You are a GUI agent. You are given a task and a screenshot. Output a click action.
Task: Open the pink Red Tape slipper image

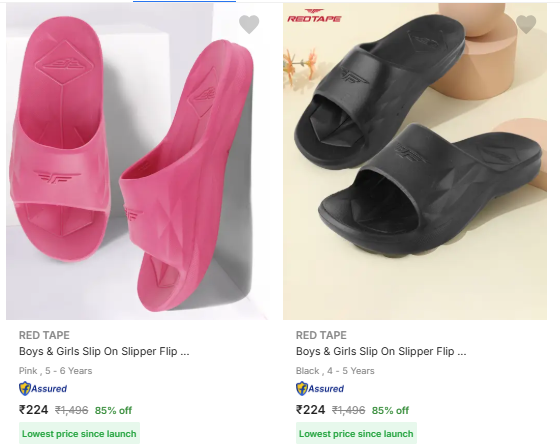click(x=137, y=161)
